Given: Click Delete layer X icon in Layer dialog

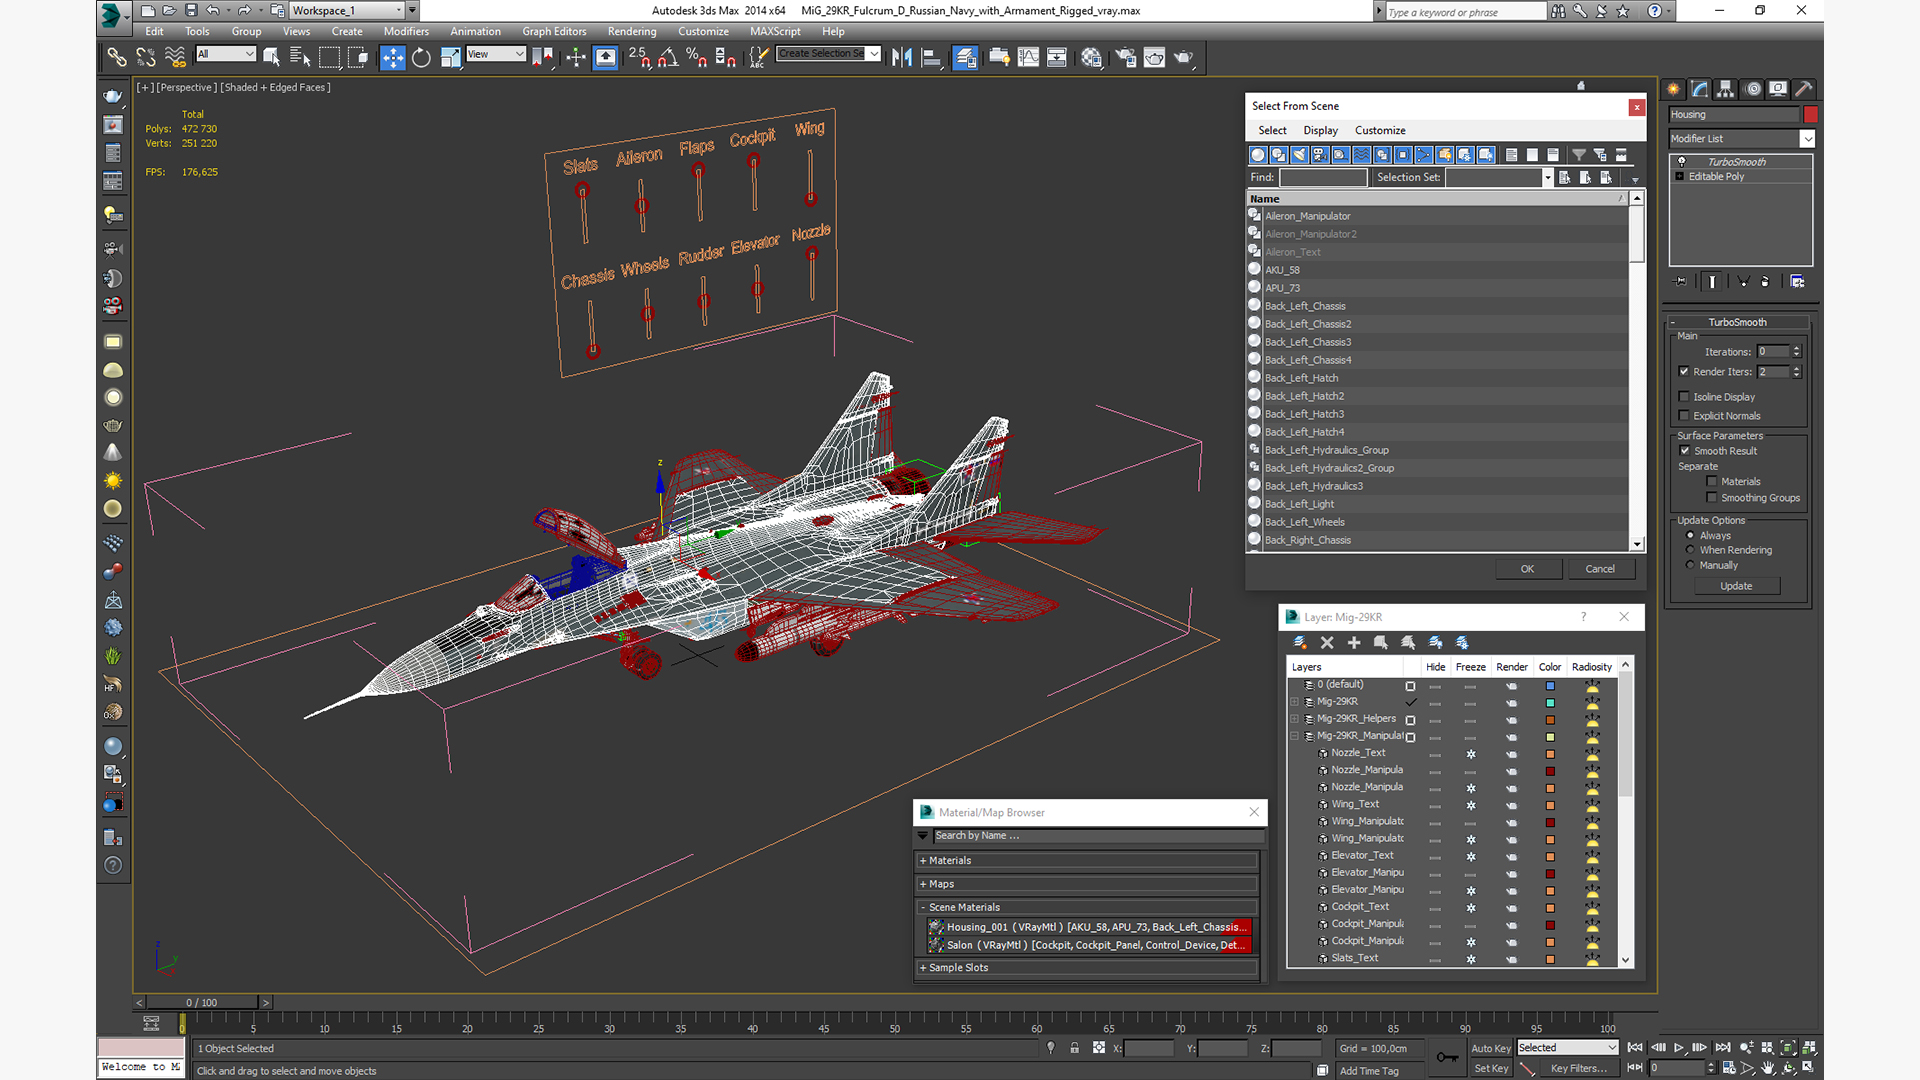Looking at the screenshot, I should pos(1327,643).
